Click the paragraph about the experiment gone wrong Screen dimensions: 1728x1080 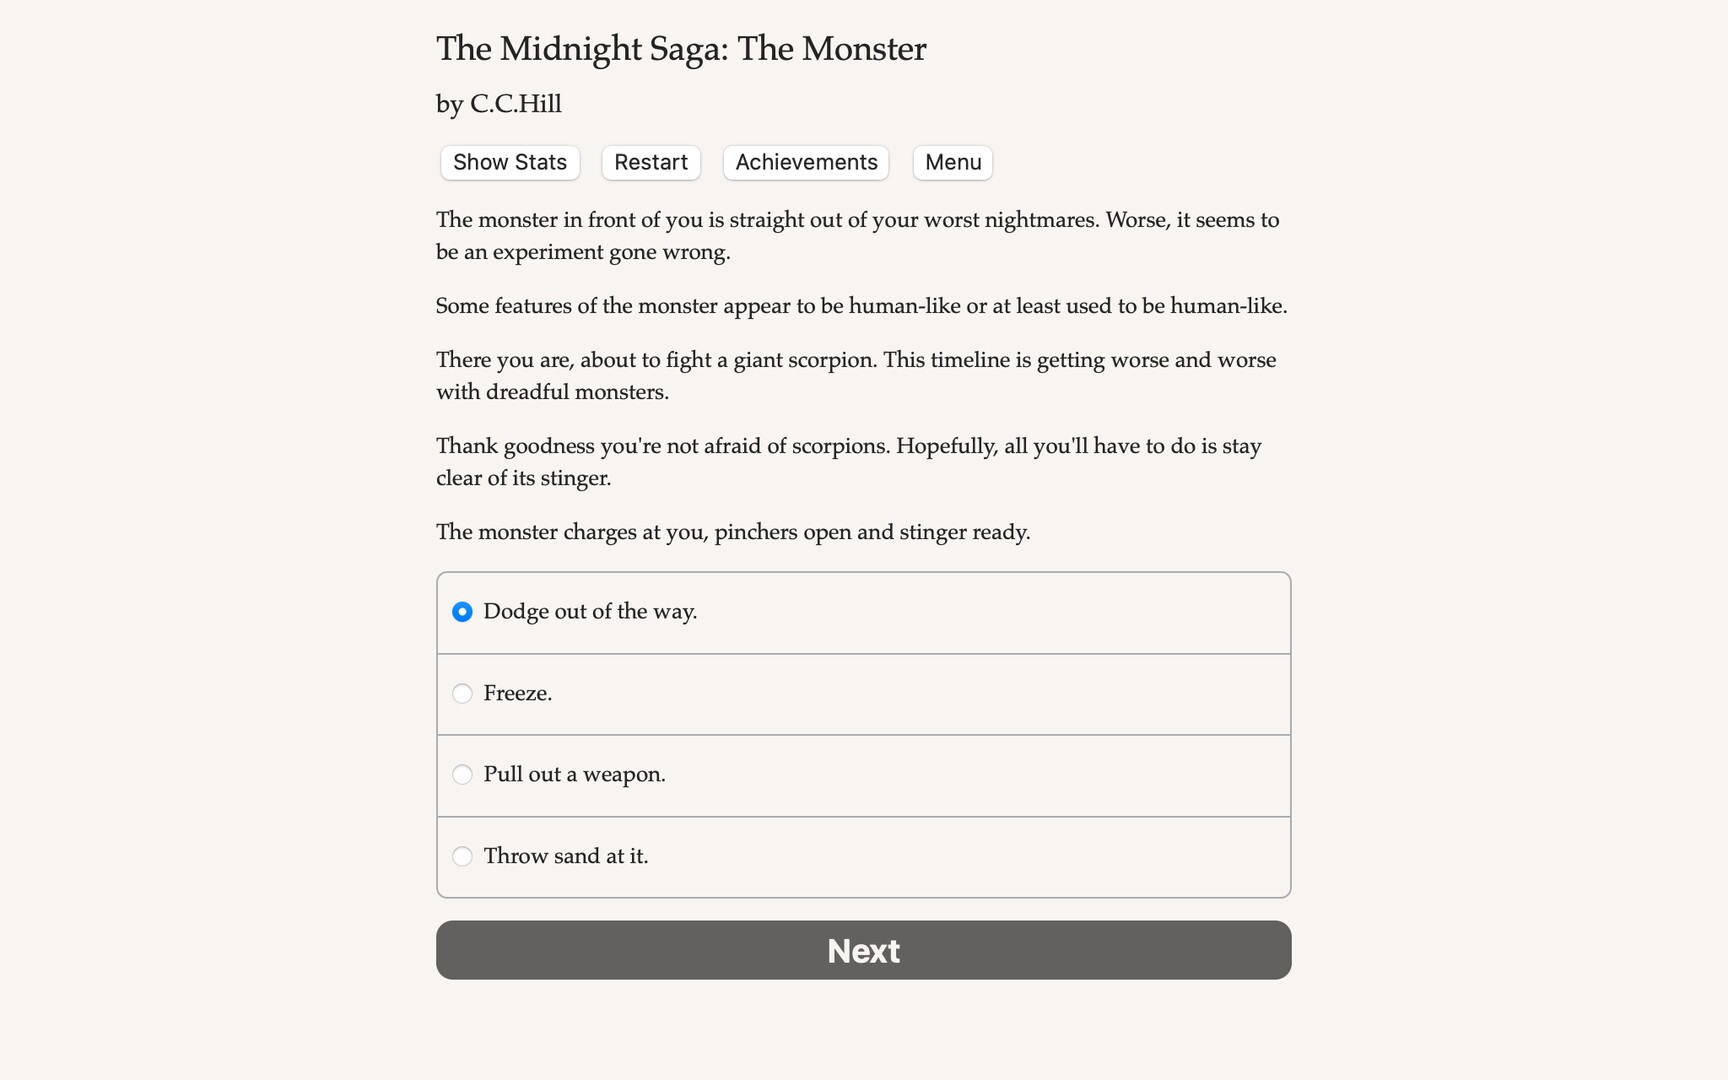[857, 236]
